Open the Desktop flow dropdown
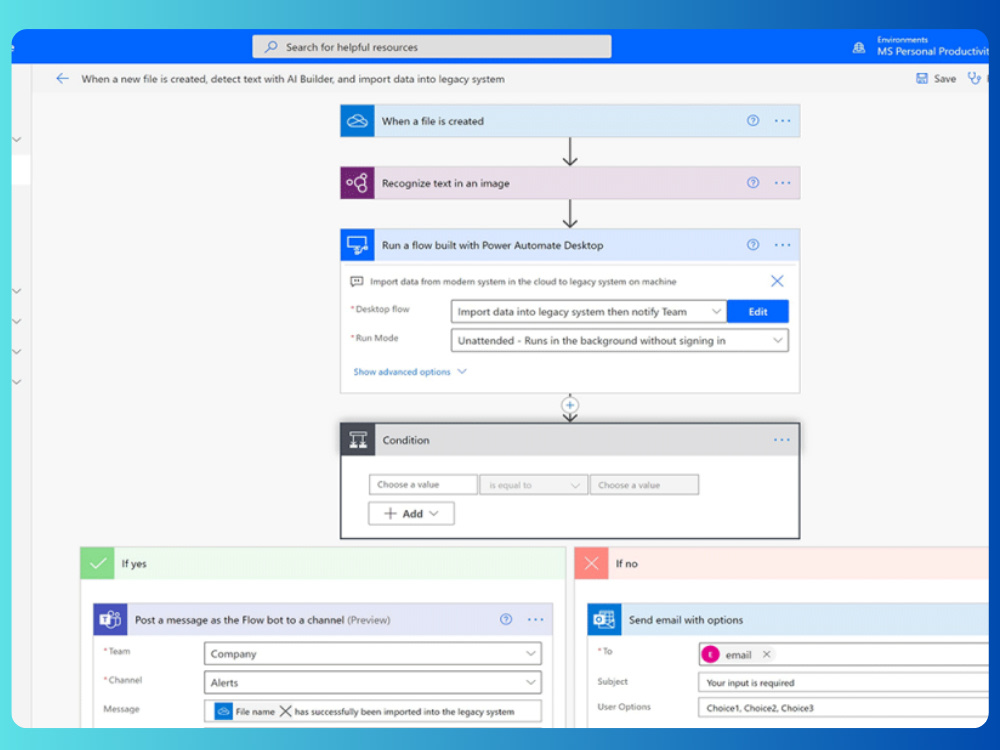This screenshot has height=750, width=1000. [588, 311]
